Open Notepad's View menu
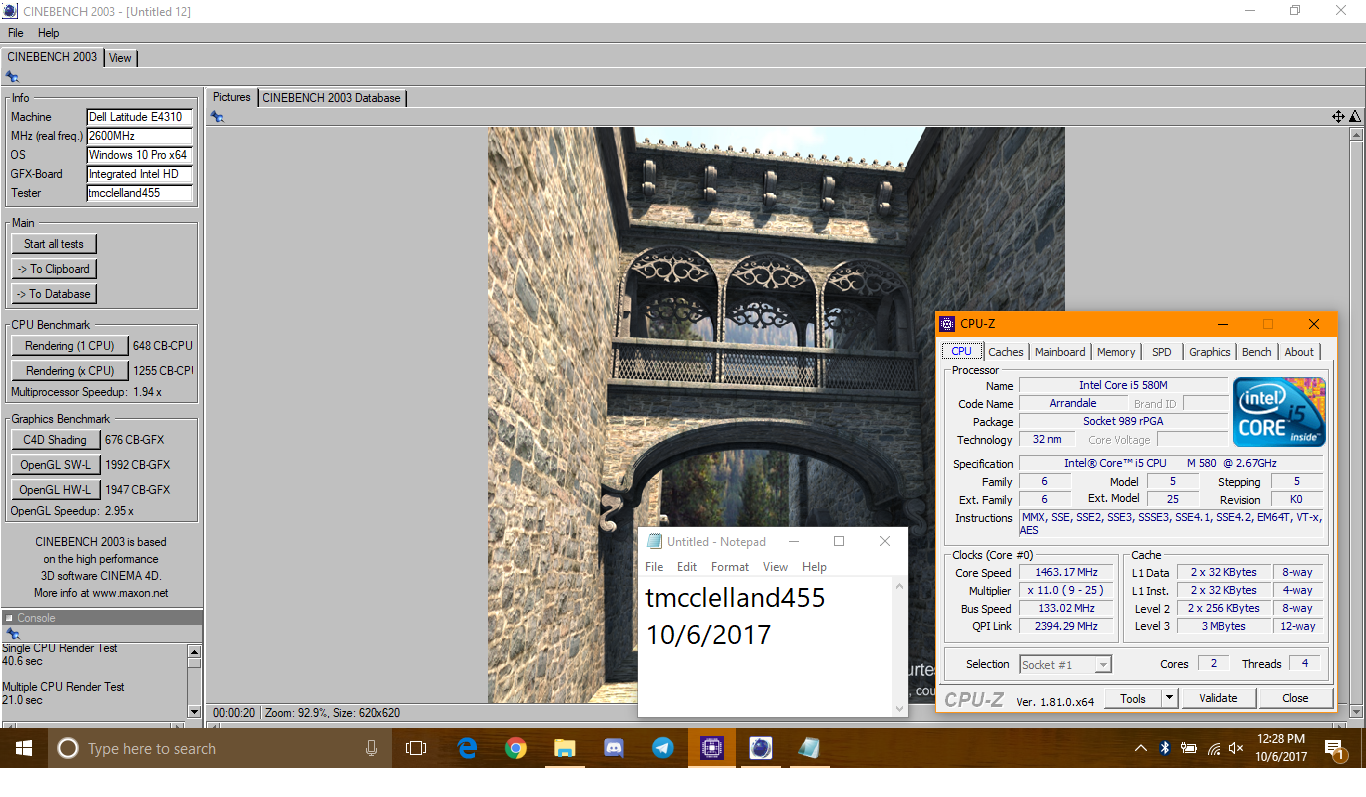Image resolution: width=1366 pixels, height=797 pixels. [775, 567]
